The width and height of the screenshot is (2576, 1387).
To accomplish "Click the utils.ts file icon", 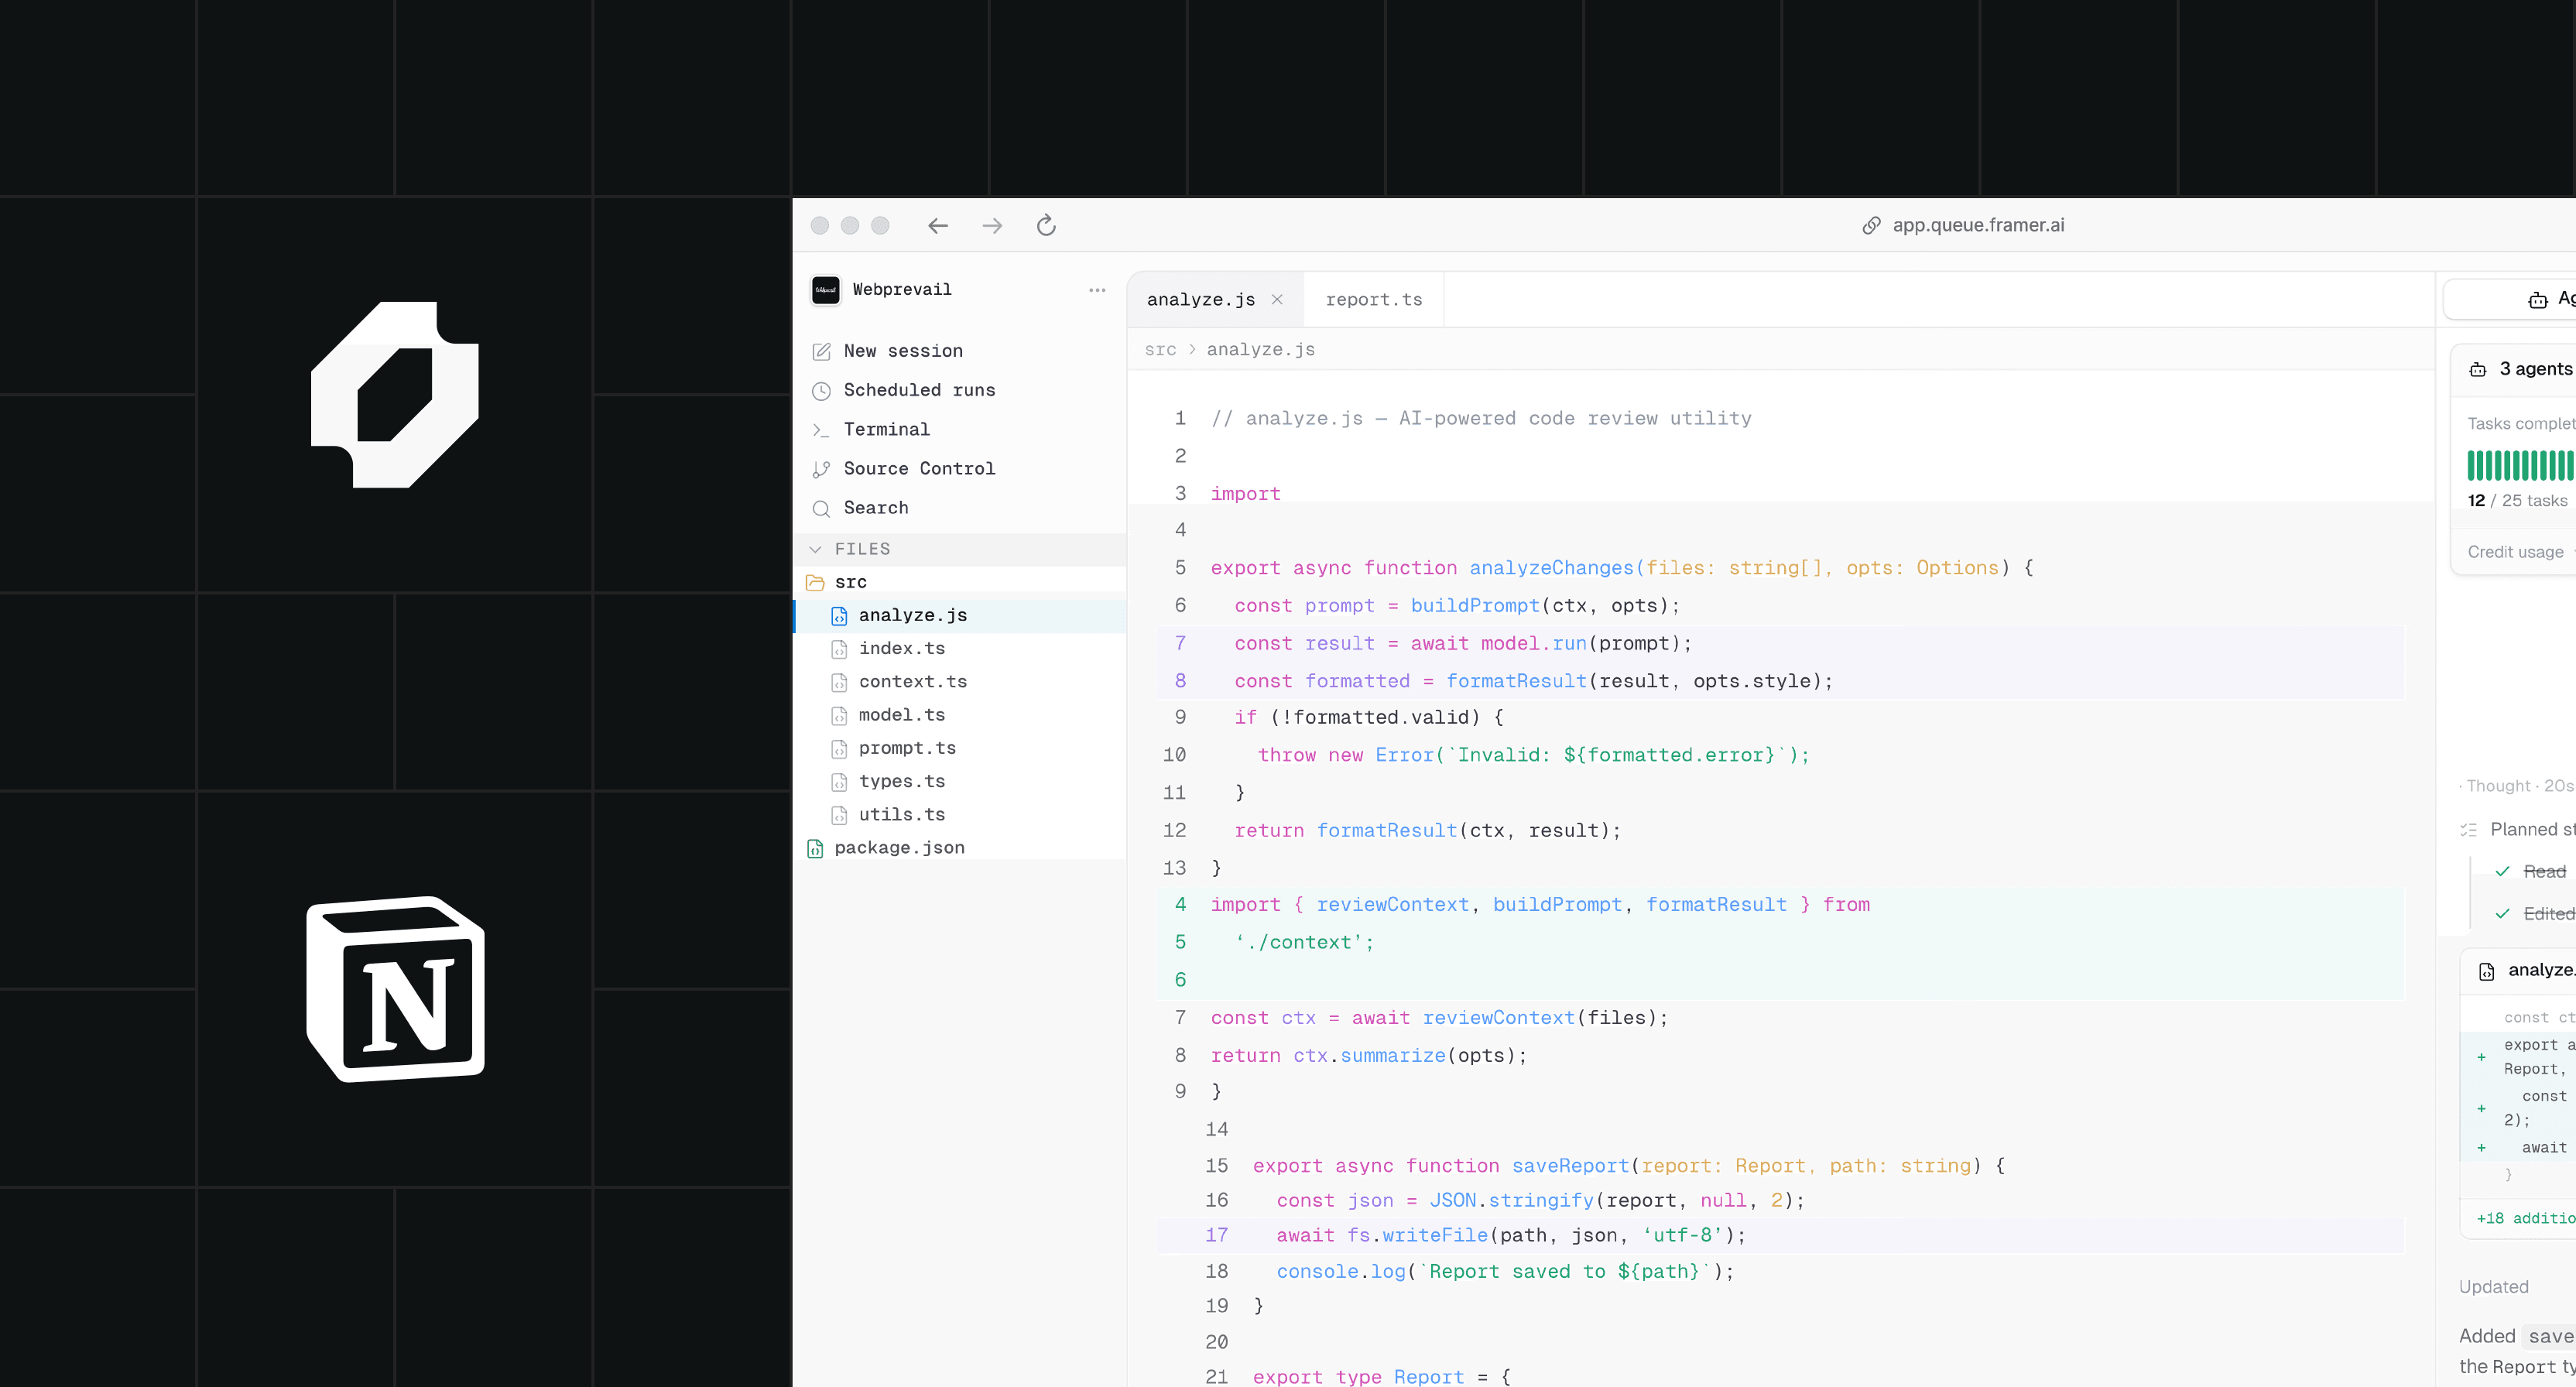I will click(x=839, y=815).
